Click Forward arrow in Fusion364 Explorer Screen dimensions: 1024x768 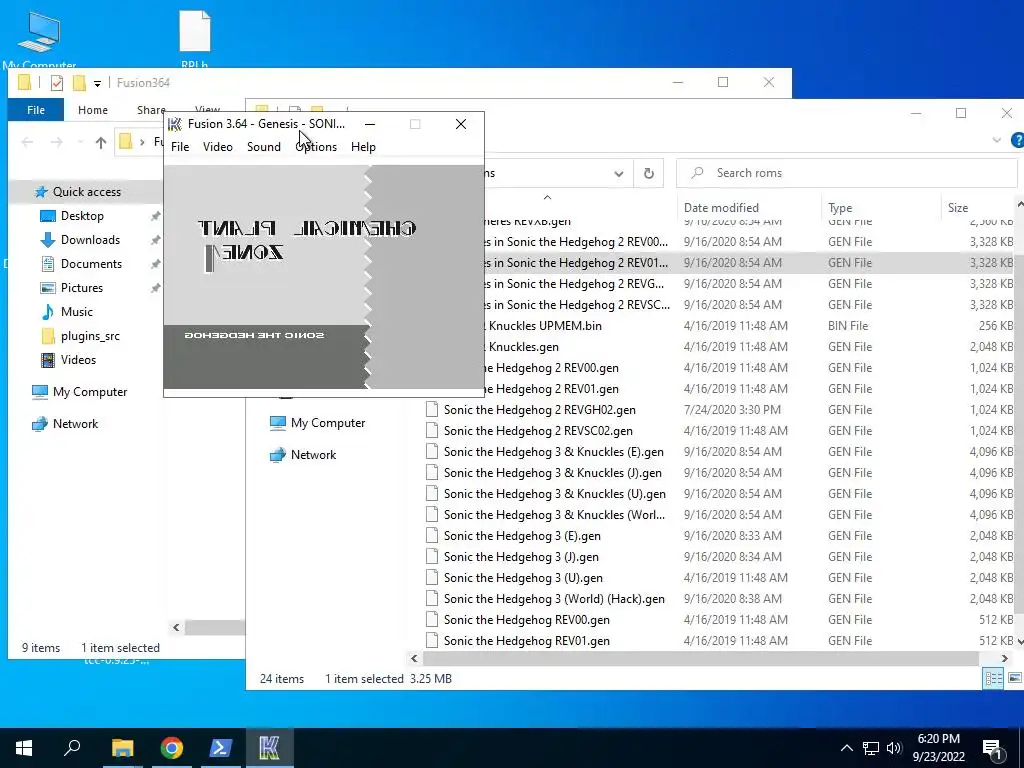click(x=57, y=142)
